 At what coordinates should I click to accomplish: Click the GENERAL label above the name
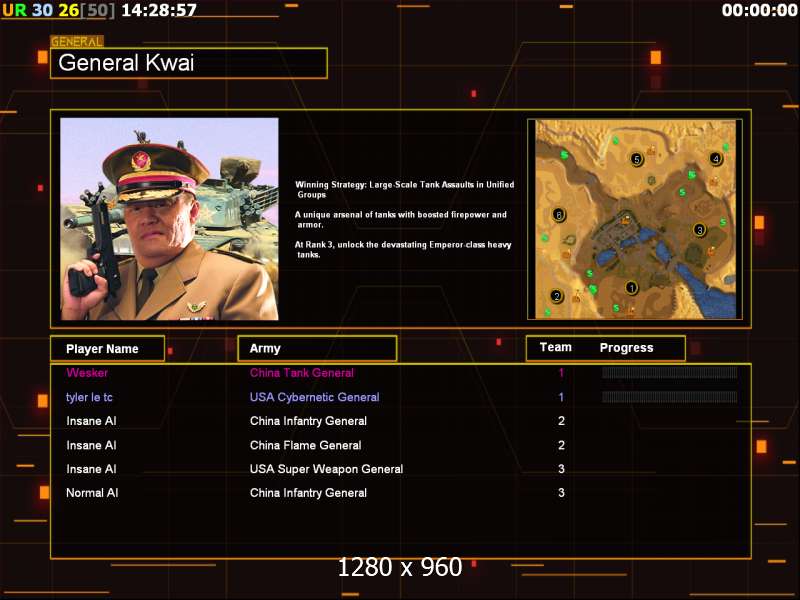coord(77,41)
